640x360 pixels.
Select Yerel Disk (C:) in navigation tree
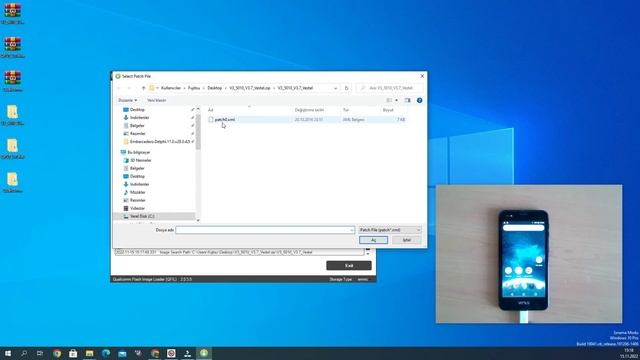[x=142, y=216]
